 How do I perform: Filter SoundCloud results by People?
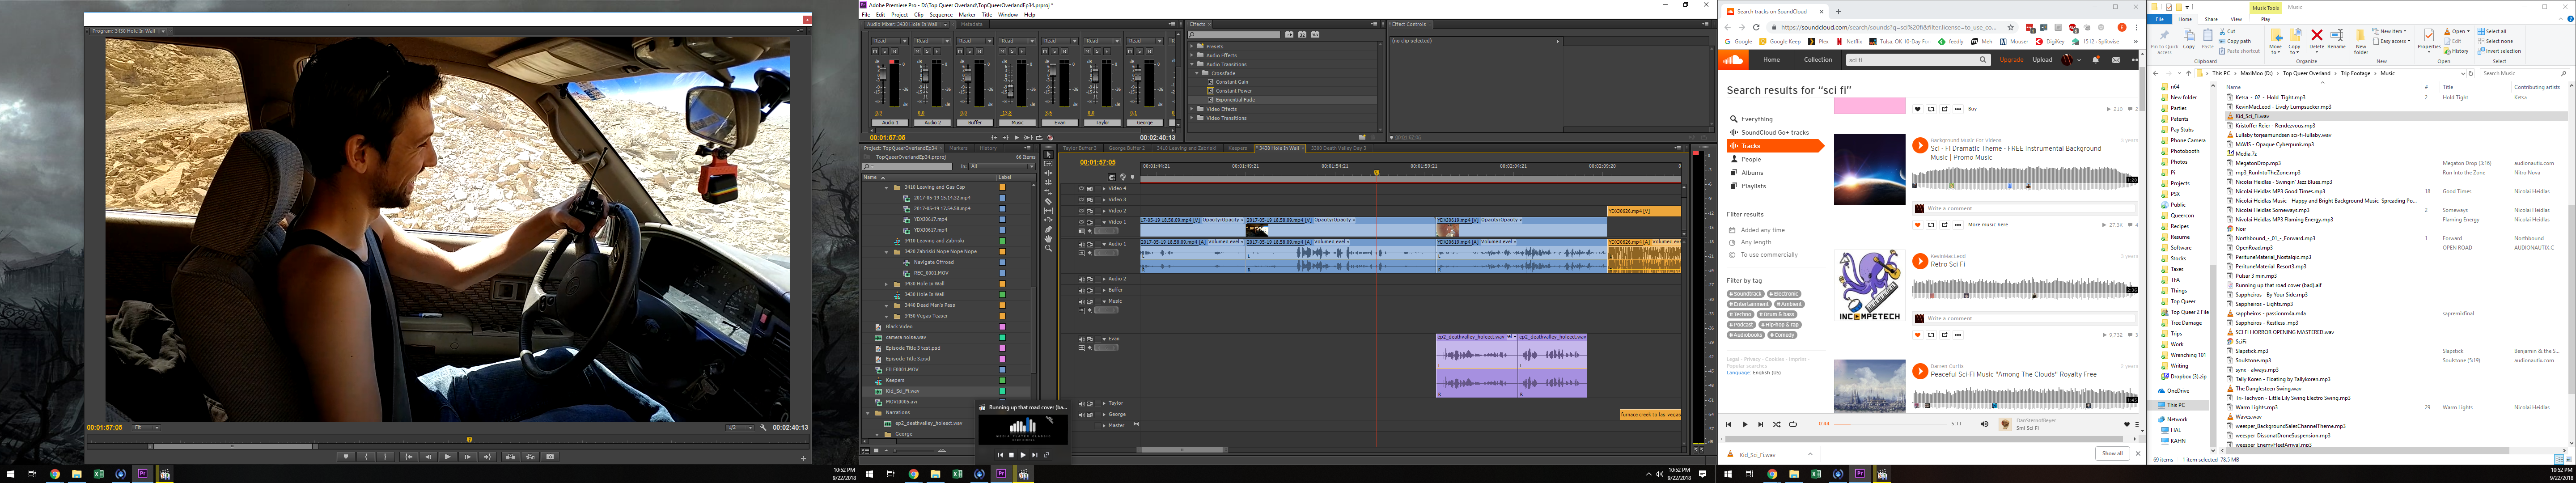(x=1751, y=159)
